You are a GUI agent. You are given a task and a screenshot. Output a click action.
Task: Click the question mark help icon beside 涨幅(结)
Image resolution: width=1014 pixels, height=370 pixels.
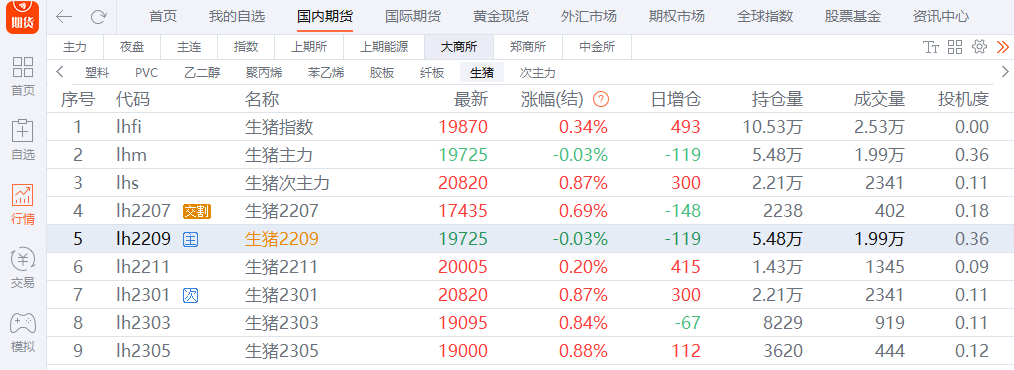tap(601, 100)
